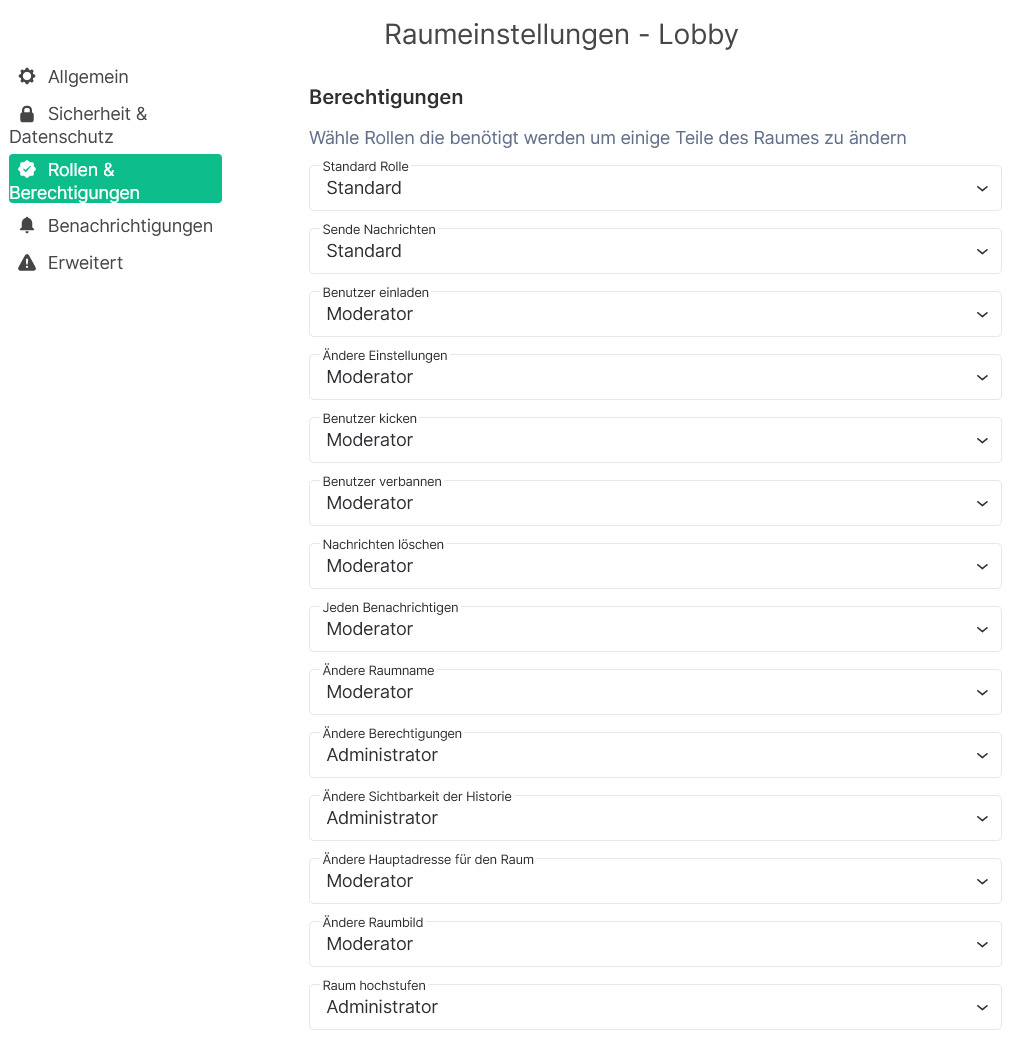Open the Nachrichten löschen dropdown
Screen dimensions: 1017x1041
(655, 566)
